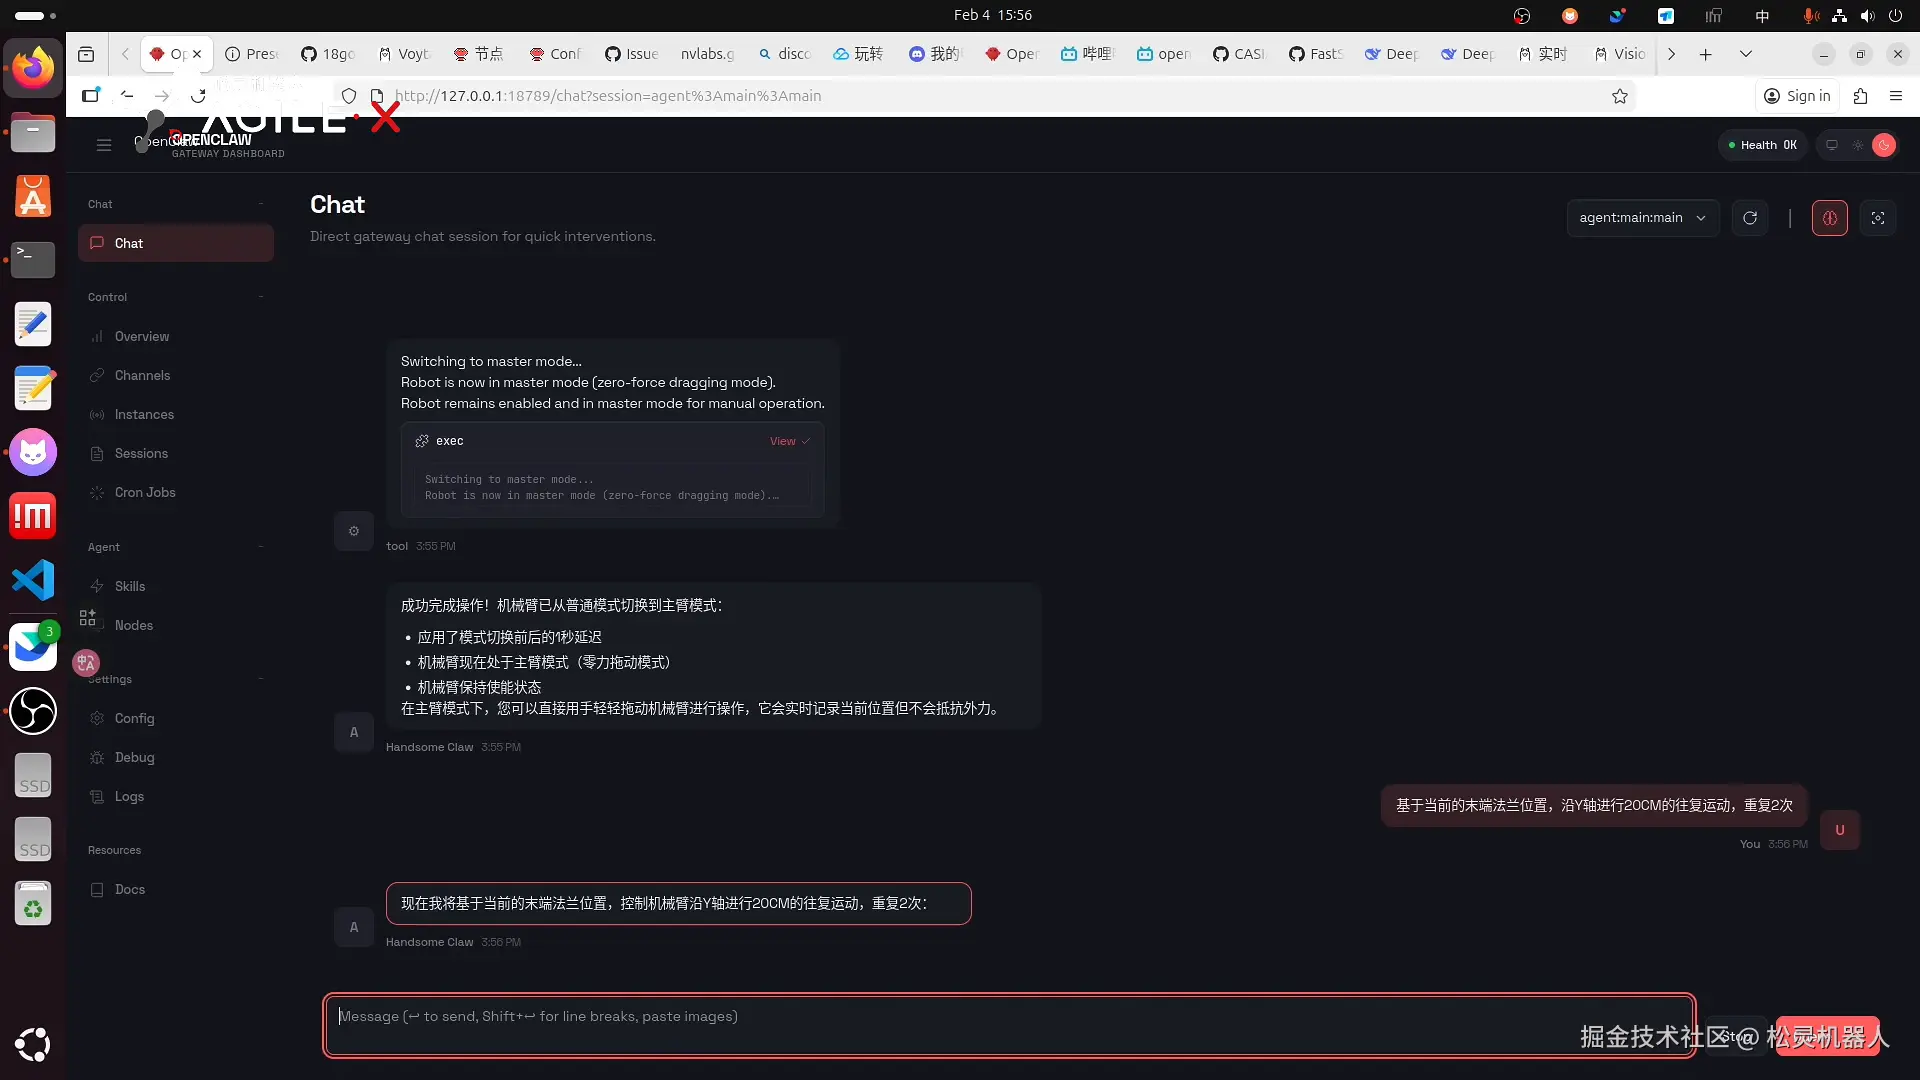Click the Sign in button in the browser
Viewport: 1920px width, 1080px height.
pyautogui.click(x=1797, y=96)
